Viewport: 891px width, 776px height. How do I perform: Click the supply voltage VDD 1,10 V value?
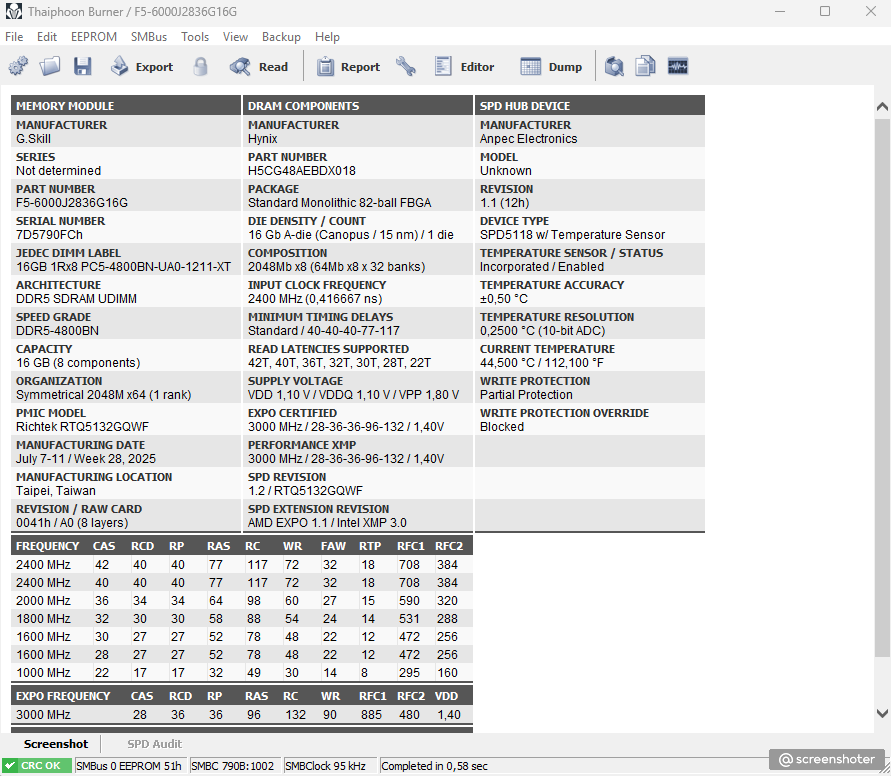click(353, 395)
